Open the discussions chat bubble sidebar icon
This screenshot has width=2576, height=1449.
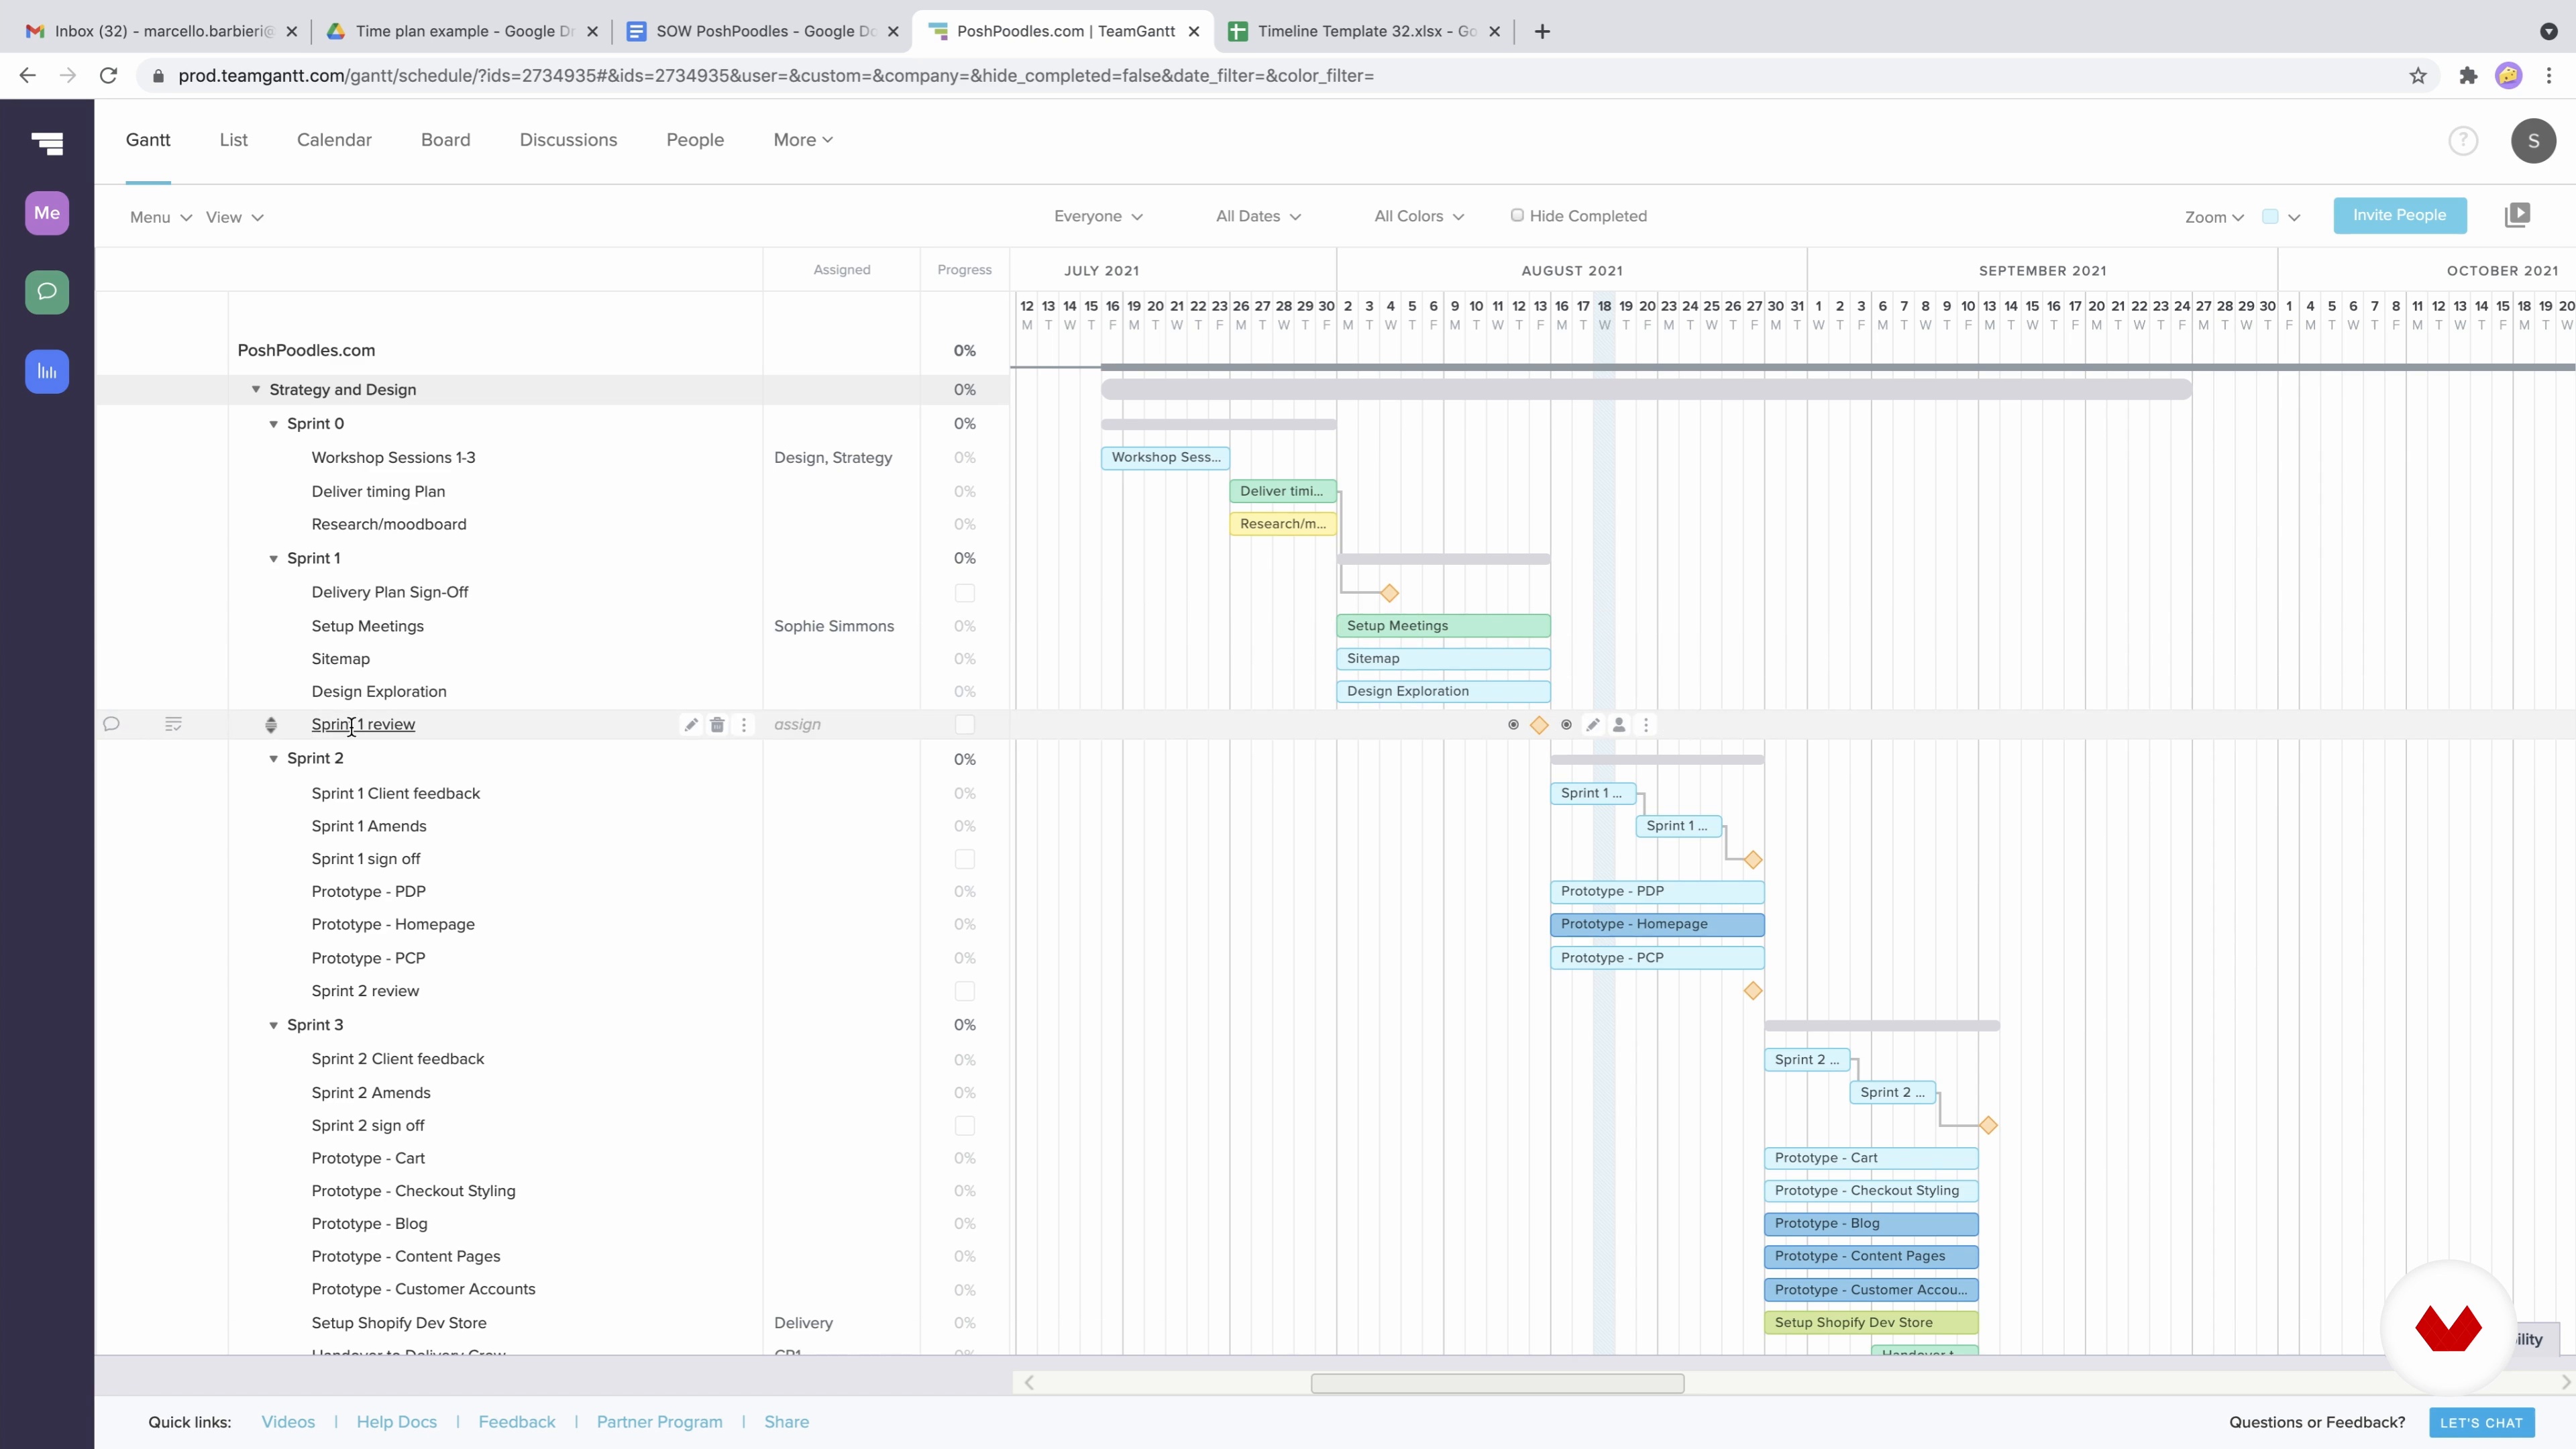click(x=47, y=292)
